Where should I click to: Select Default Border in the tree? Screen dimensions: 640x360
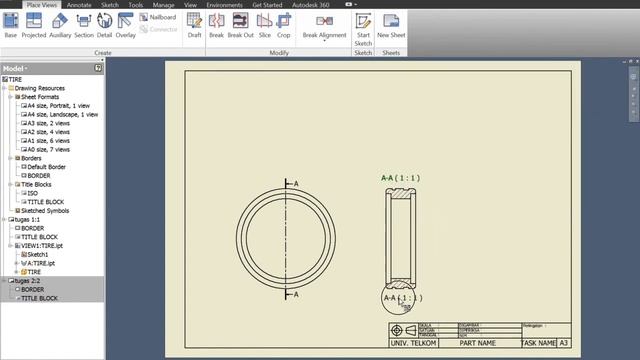coord(43,167)
